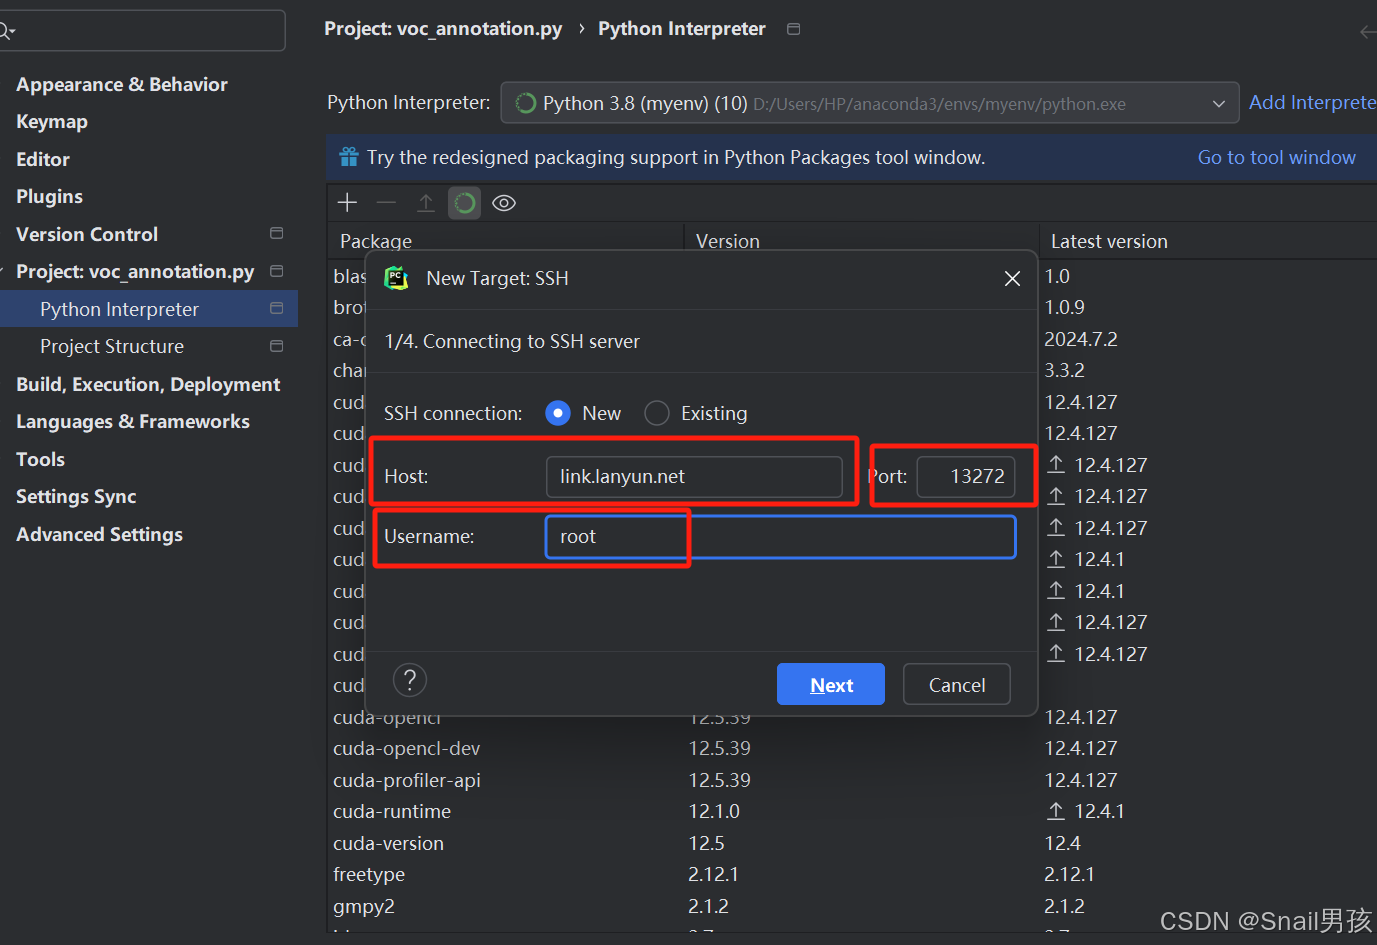Click the Next button
This screenshot has width=1377, height=945.
point(831,684)
